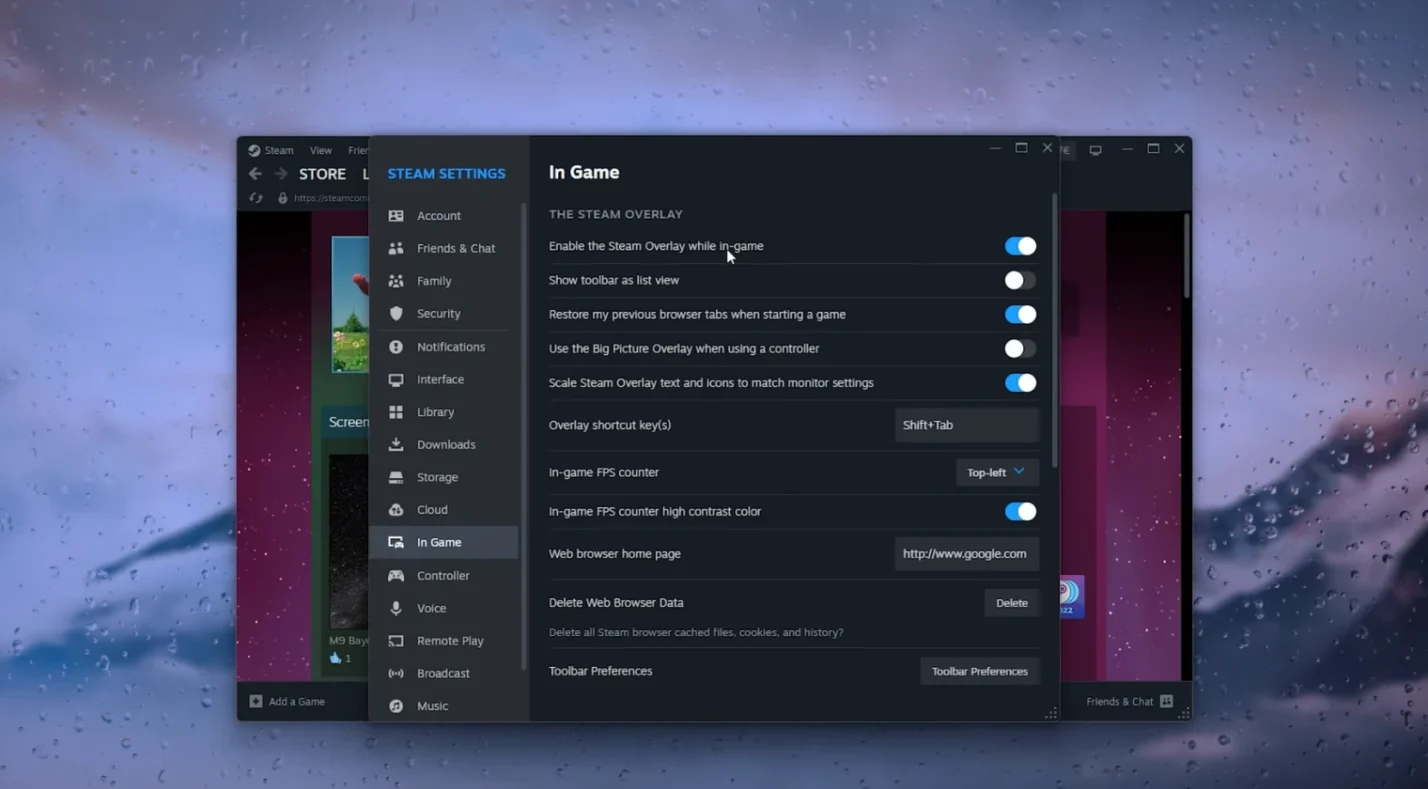Disable the Steam Overlay while in-game

click(x=1019, y=245)
